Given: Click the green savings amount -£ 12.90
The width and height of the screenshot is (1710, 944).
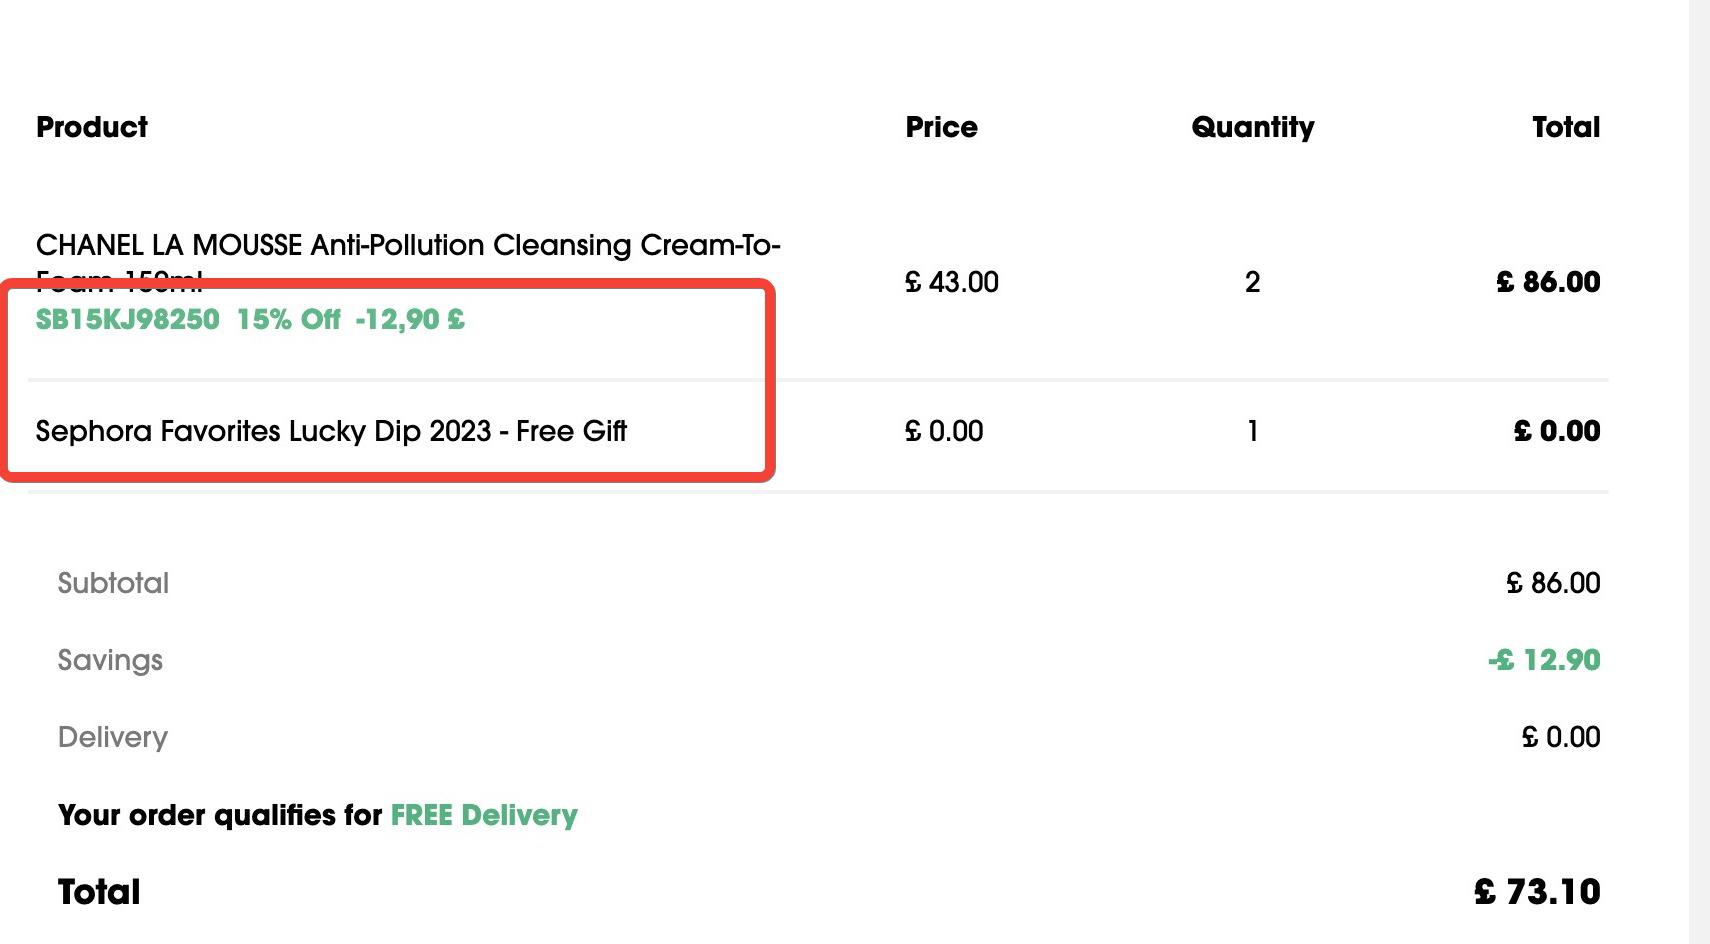Looking at the screenshot, I should tap(1544, 660).
